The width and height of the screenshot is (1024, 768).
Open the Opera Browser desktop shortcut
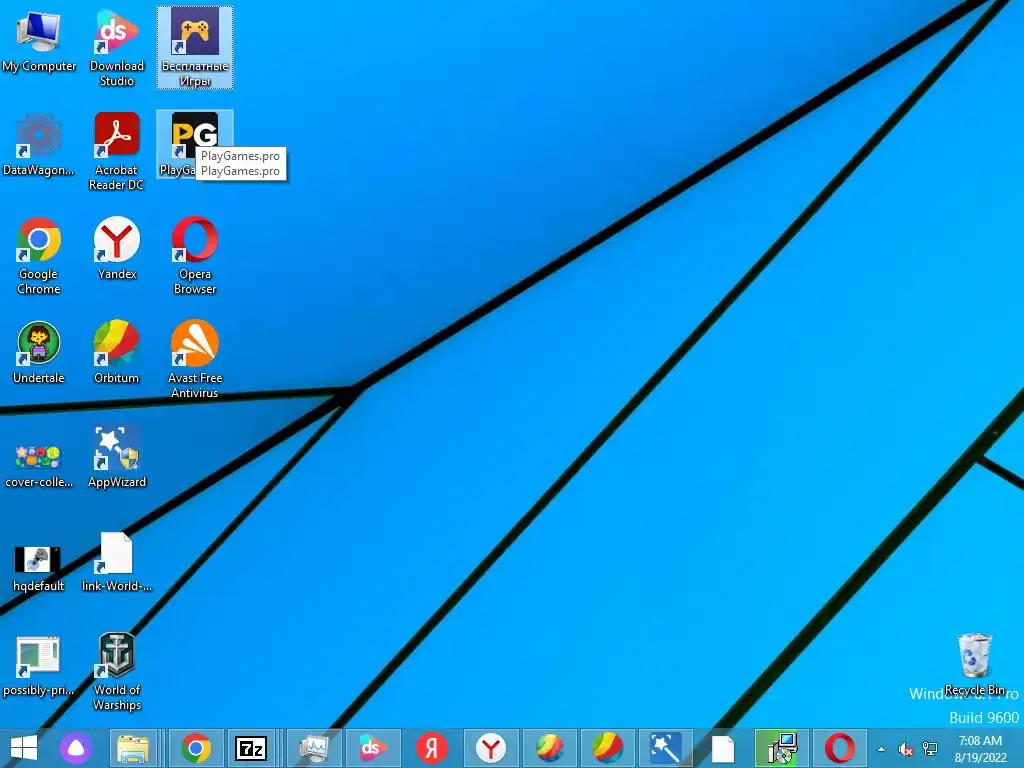tap(195, 256)
